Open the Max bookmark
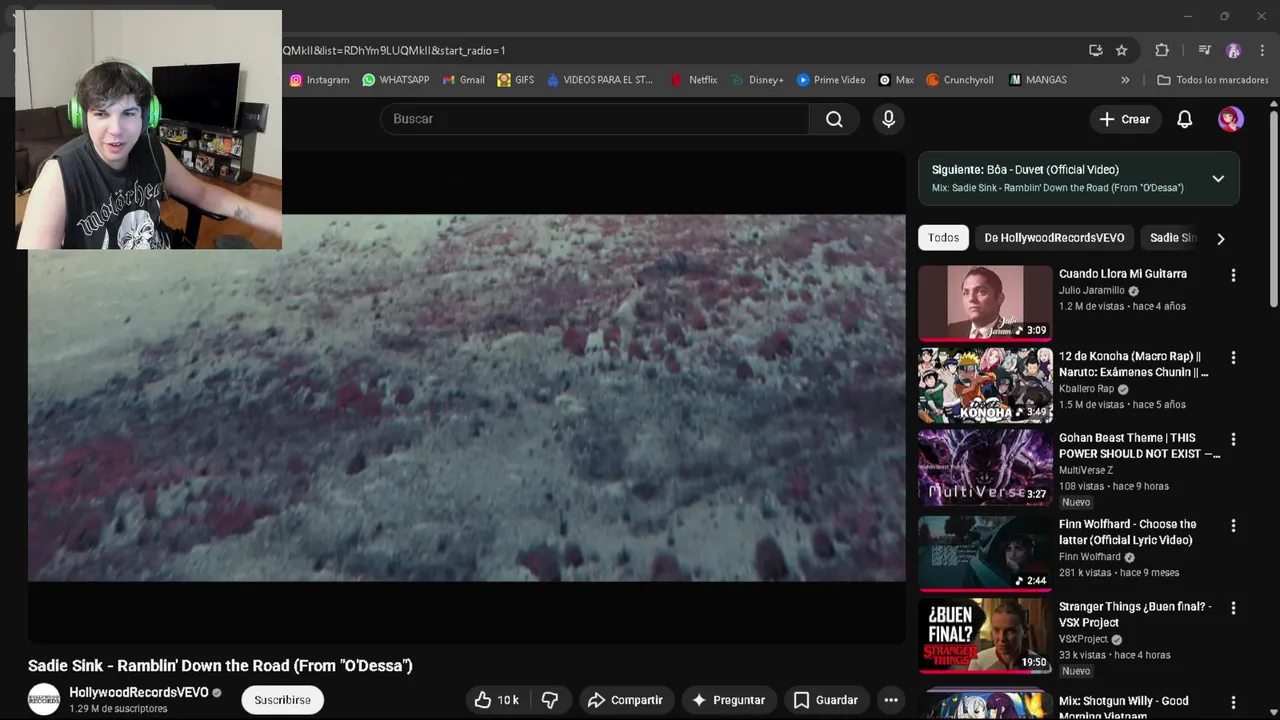This screenshot has width=1280, height=720. [x=896, y=80]
